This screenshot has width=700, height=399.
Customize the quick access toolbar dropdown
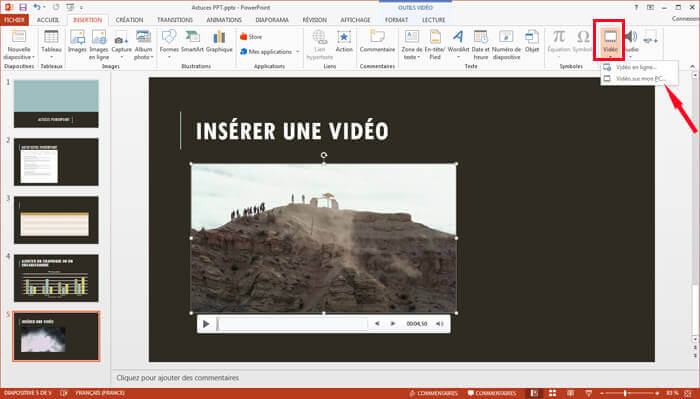click(x=81, y=8)
